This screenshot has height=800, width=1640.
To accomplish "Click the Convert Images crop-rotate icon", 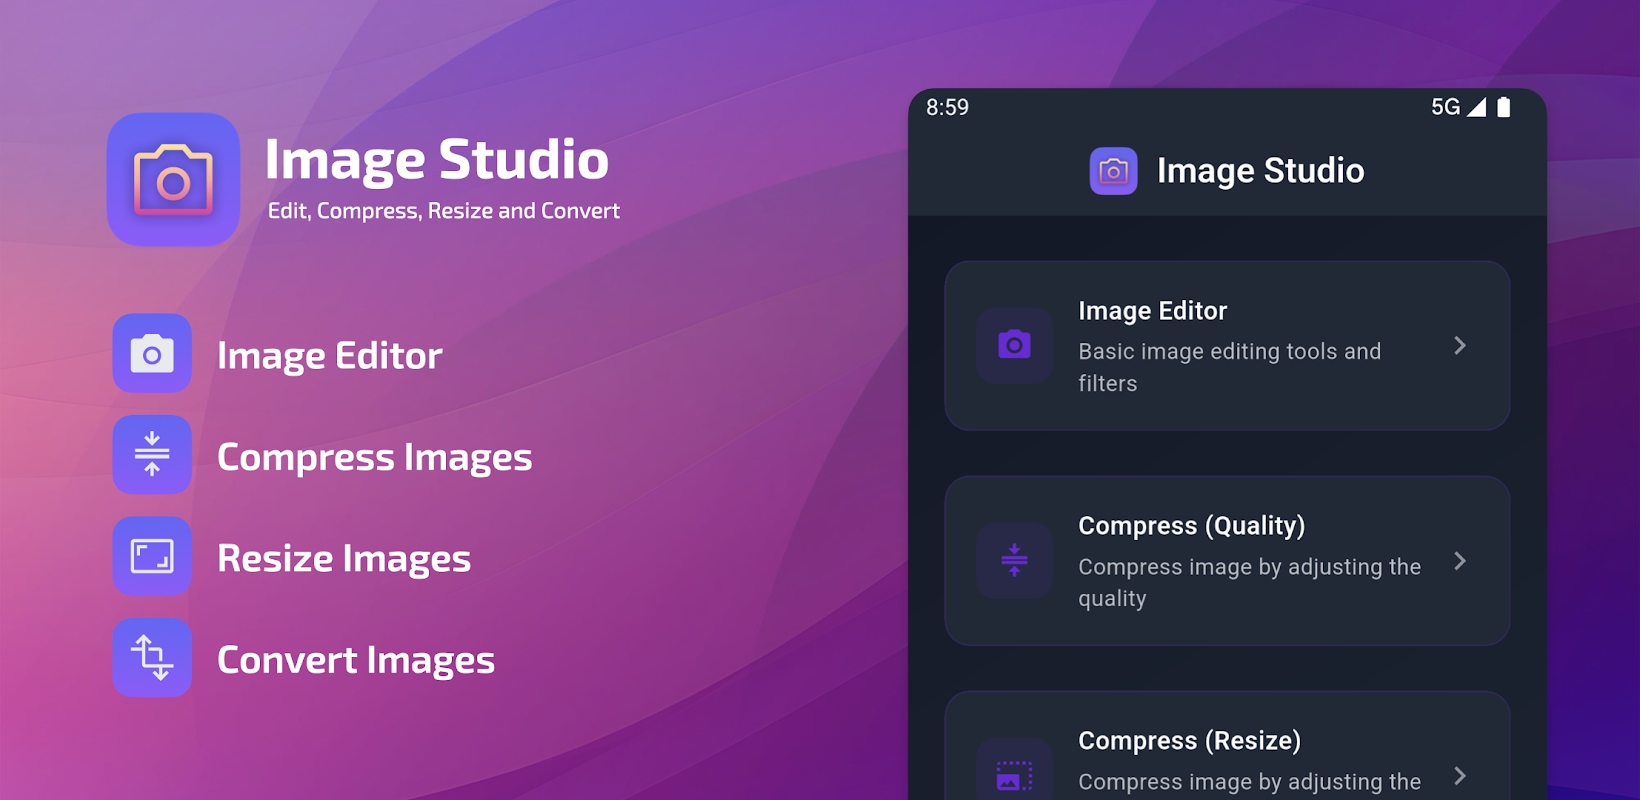I will coord(152,658).
